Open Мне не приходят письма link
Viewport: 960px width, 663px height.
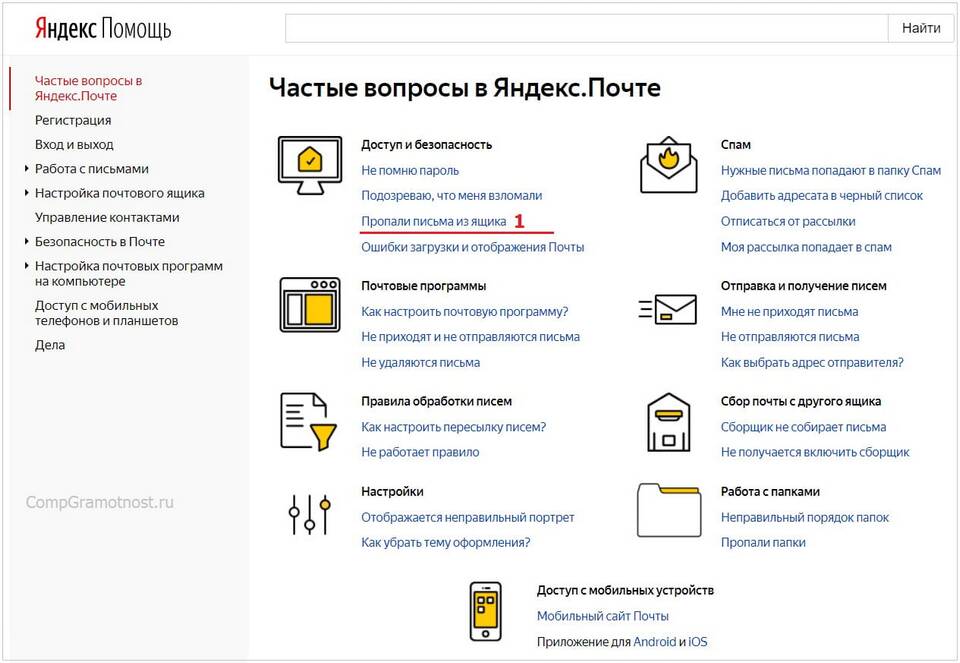point(789,311)
